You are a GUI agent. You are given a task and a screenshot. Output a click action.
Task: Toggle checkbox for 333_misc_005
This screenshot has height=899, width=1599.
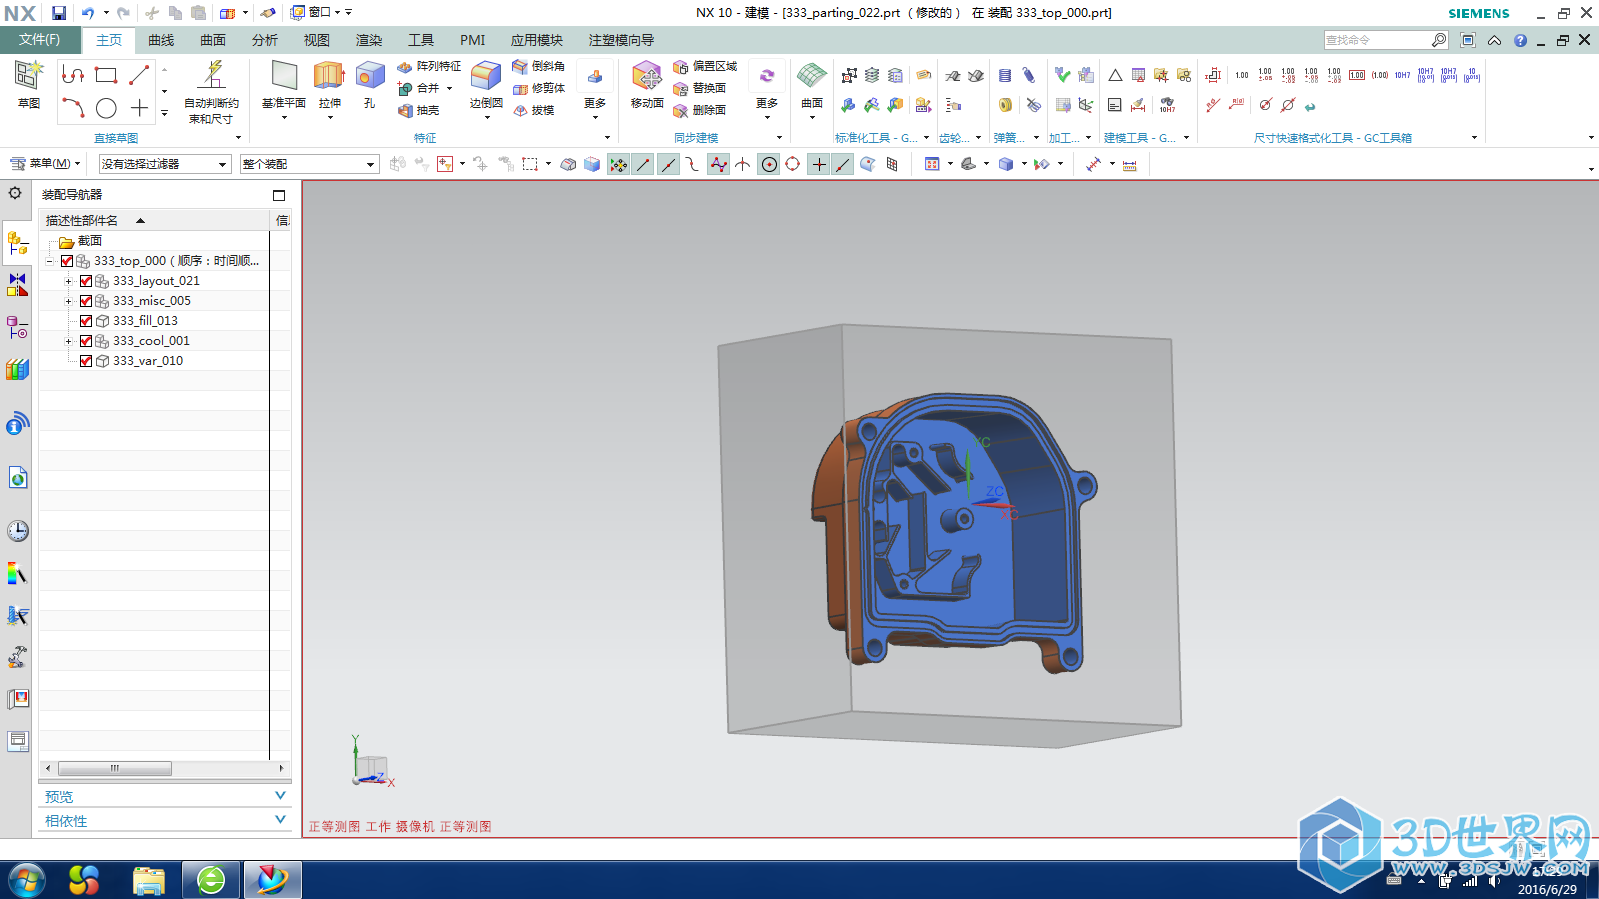[86, 301]
